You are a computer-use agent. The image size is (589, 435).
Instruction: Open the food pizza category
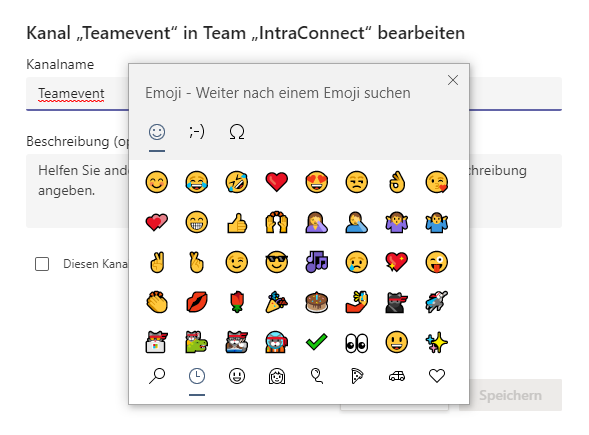[x=357, y=376]
